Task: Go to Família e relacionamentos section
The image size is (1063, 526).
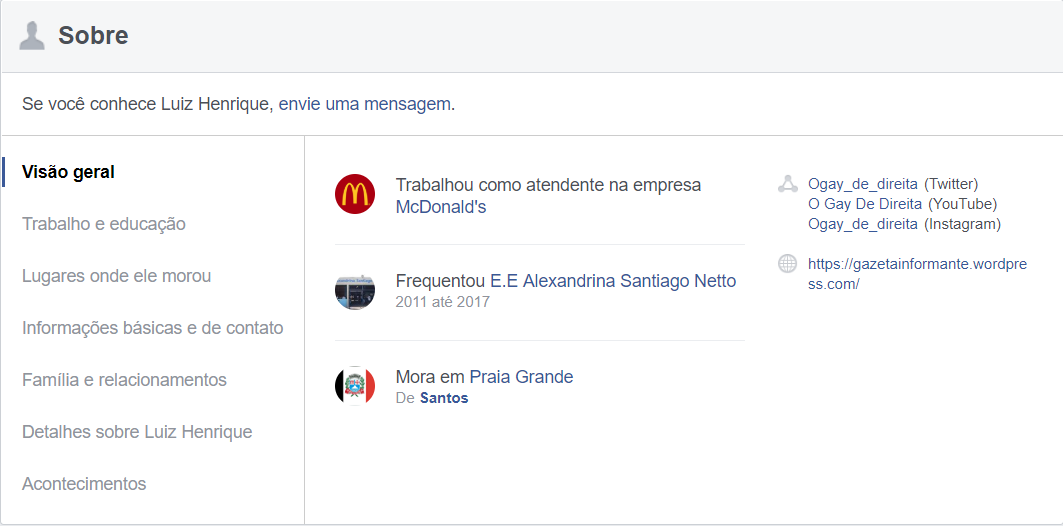Action: coord(124,380)
